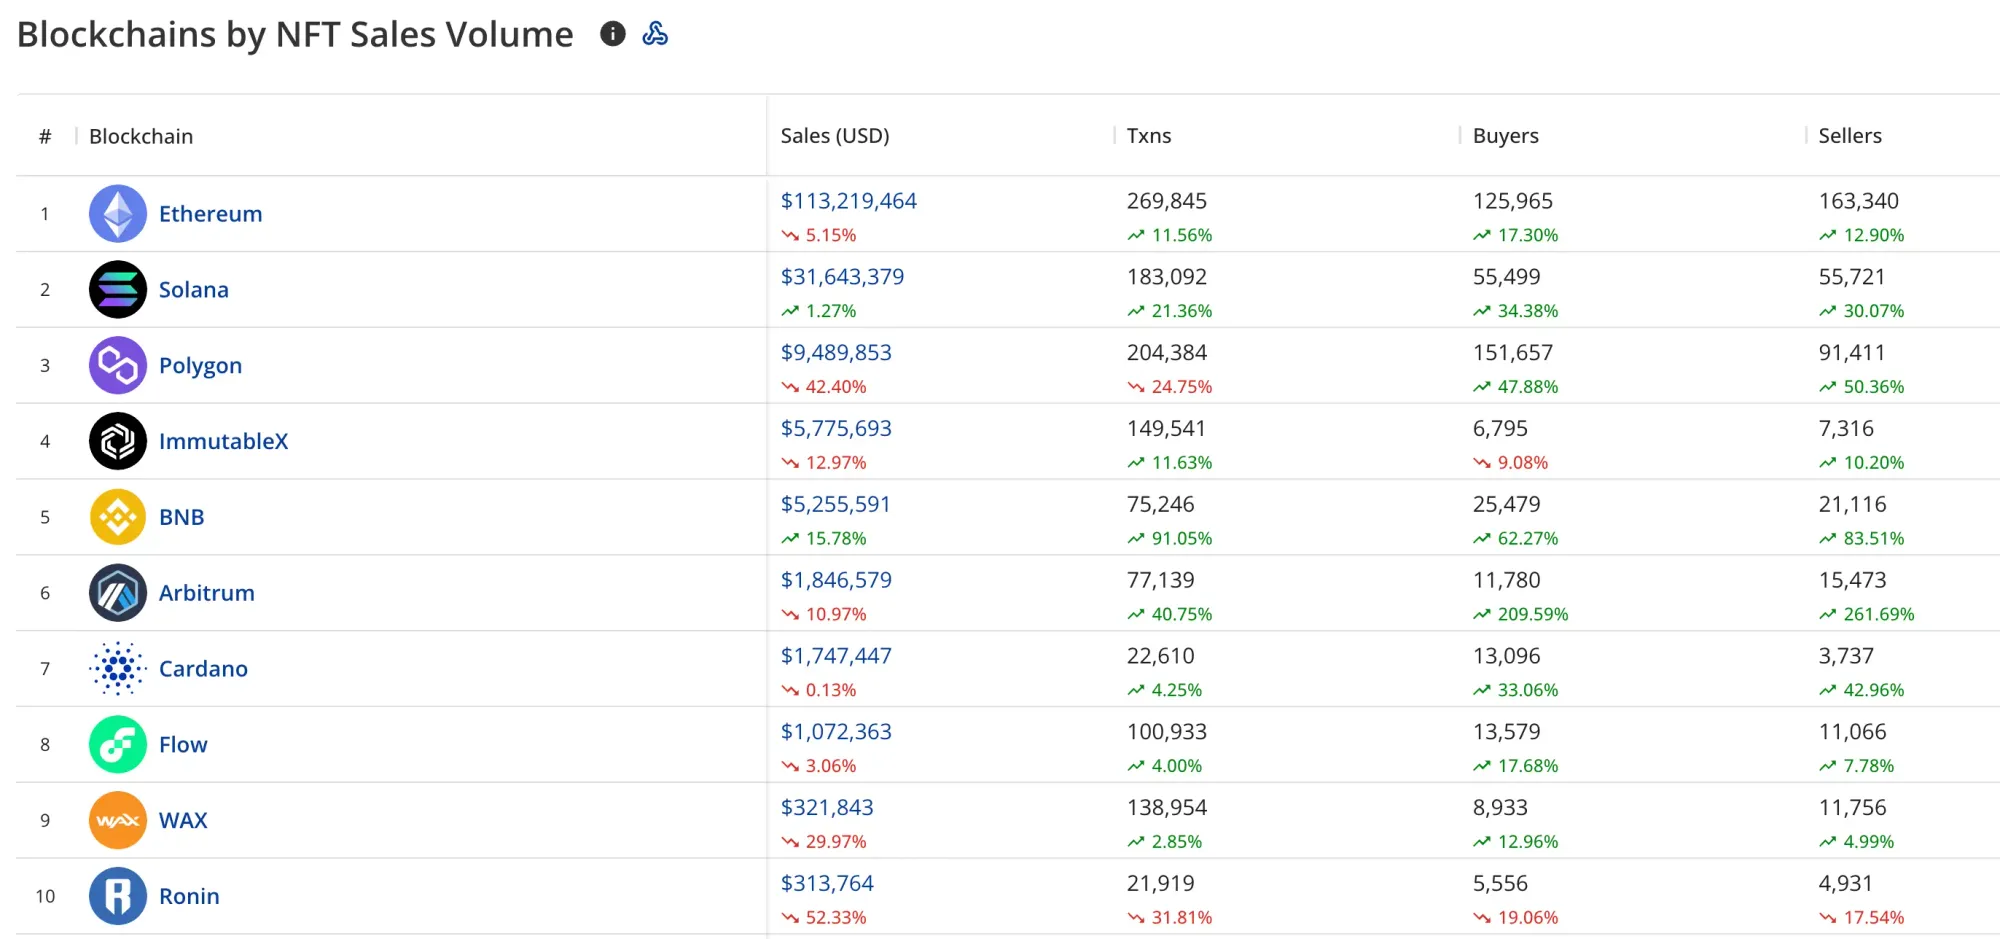Sort by the Sellers column header

pyautogui.click(x=1850, y=136)
